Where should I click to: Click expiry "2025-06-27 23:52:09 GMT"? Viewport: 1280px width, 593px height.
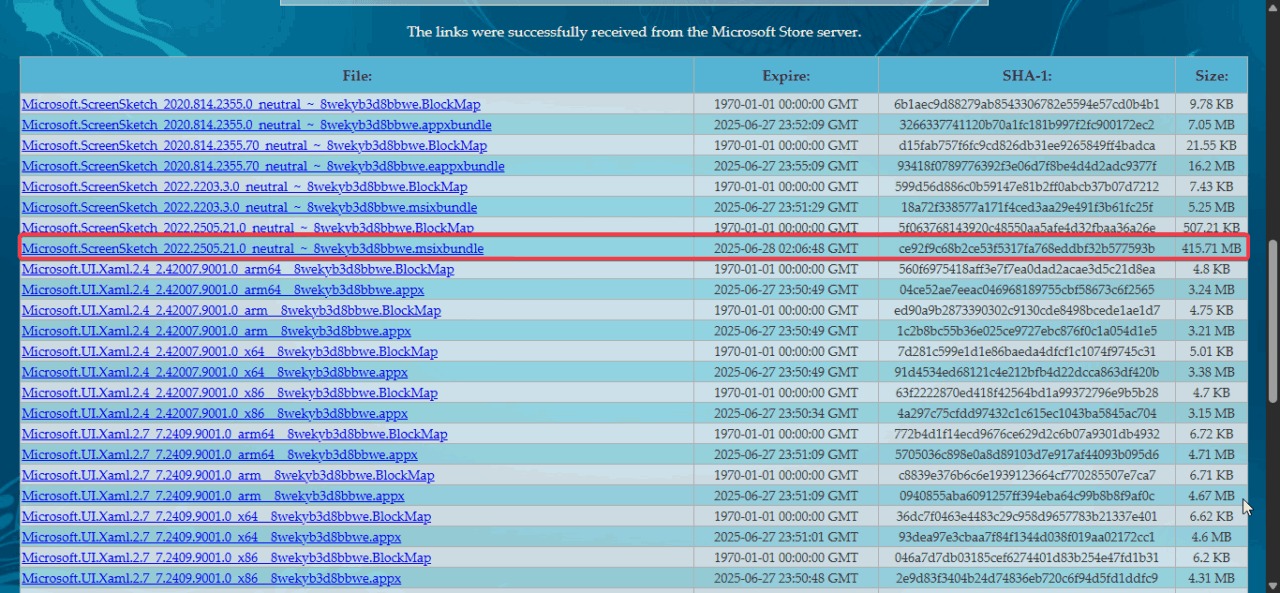(786, 125)
